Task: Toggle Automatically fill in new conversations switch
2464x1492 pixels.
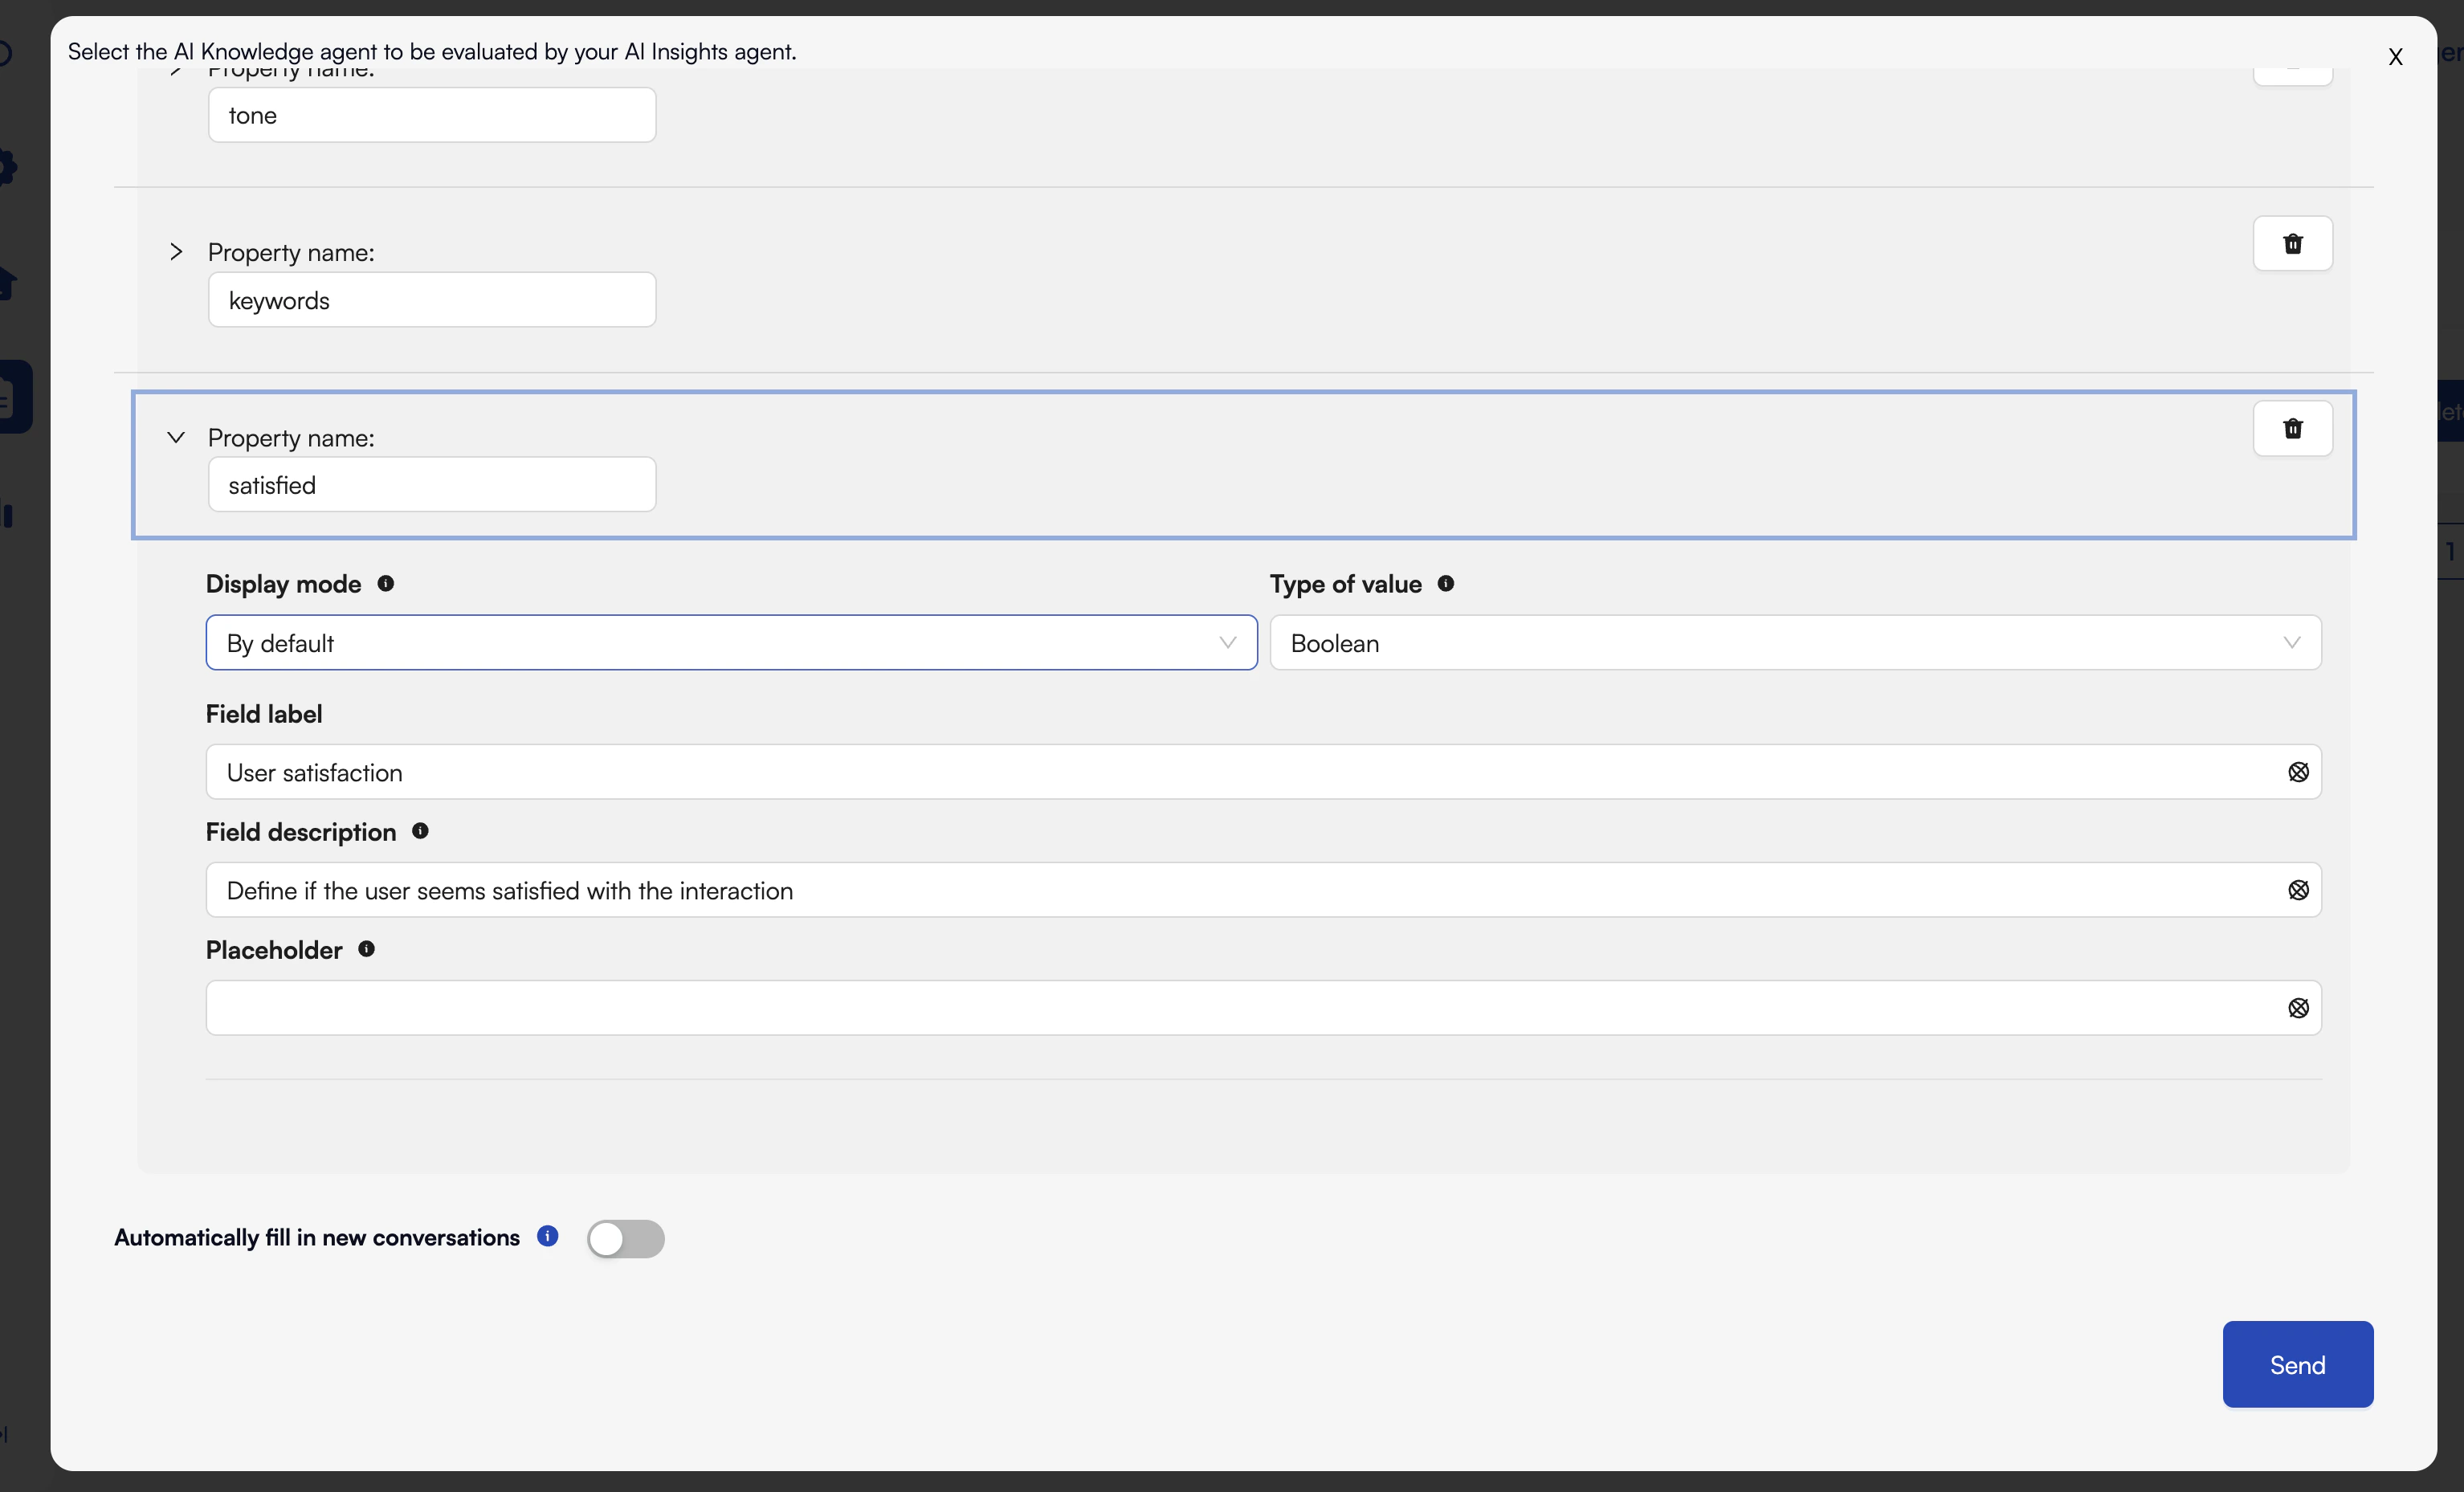Action: pyautogui.click(x=625, y=1238)
